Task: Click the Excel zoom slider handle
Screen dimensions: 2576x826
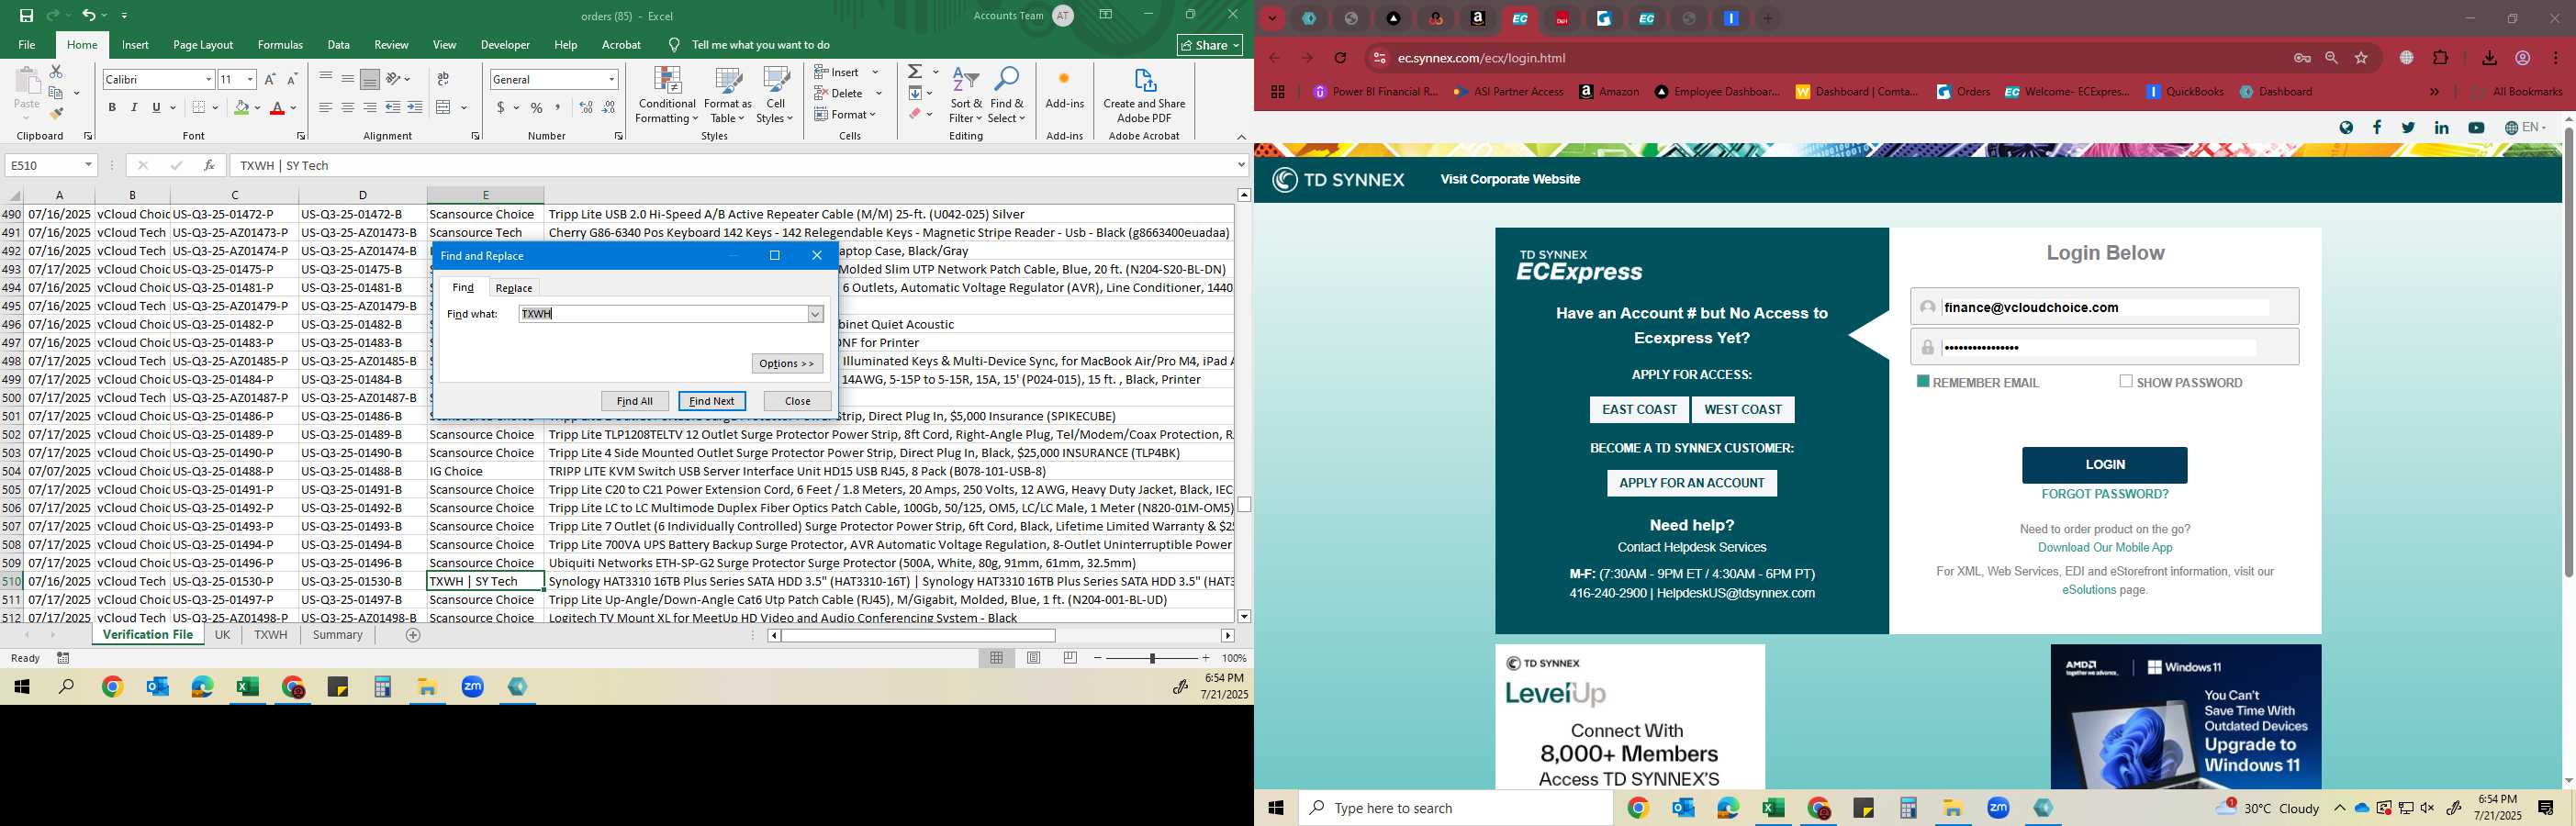Action: pyautogui.click(x=1152, y=658)
